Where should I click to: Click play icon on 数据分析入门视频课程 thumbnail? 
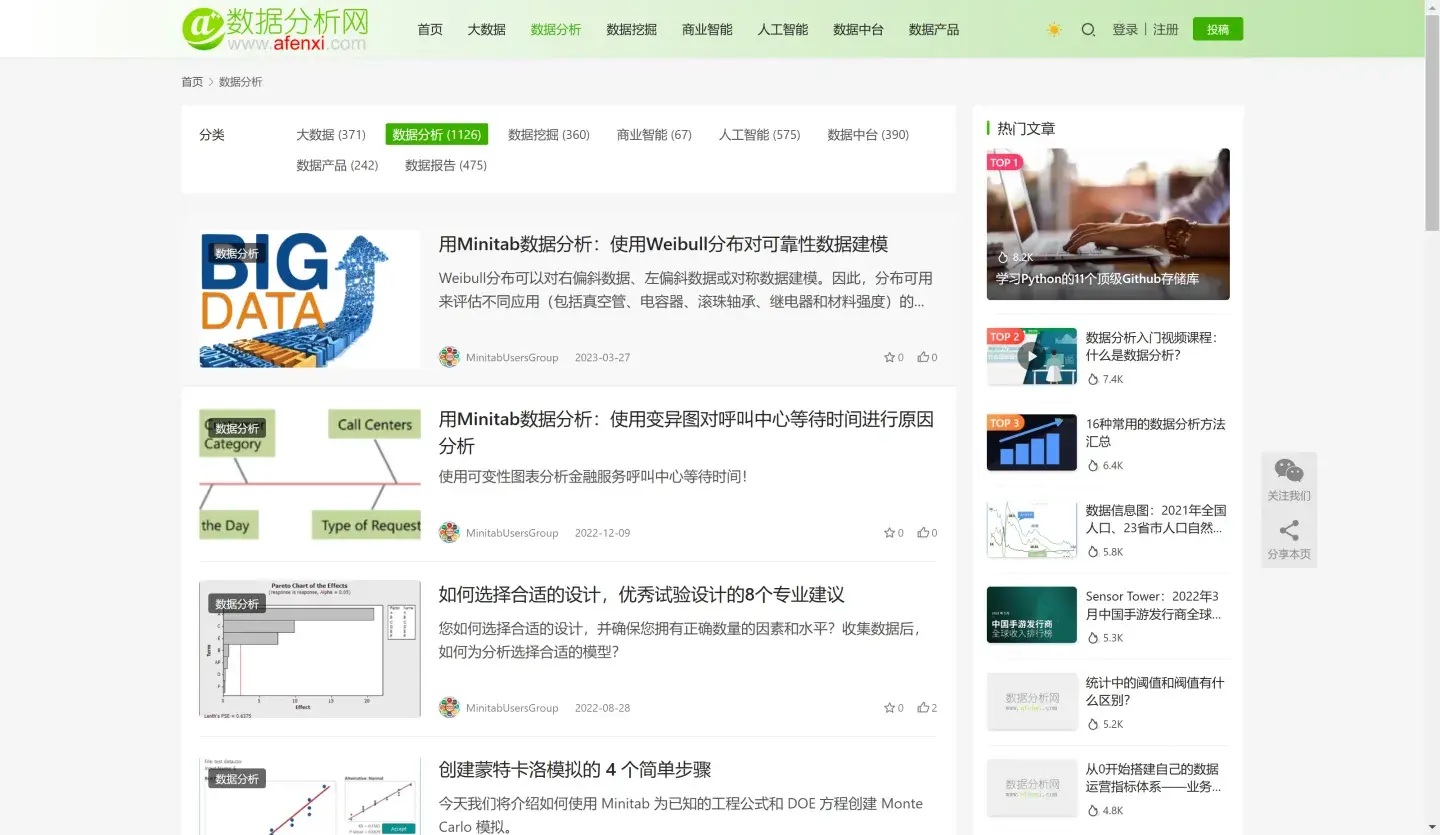click(x=1031, y=356)
